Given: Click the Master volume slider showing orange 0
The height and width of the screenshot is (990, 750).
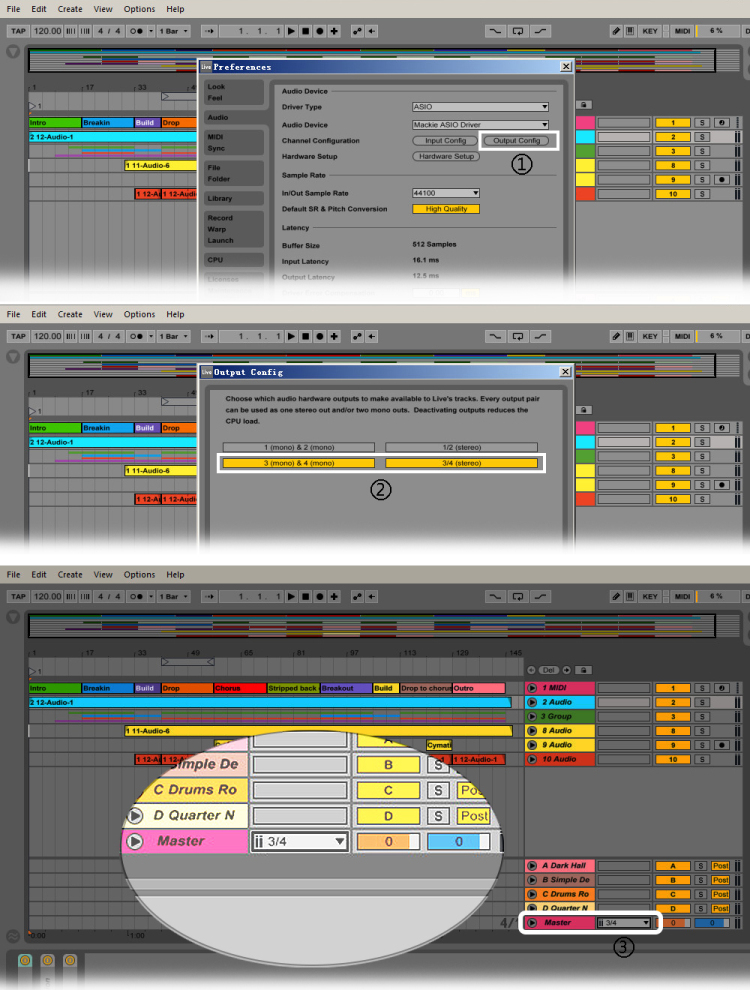Looking at the screenshot, I should [x=674, y=923].
